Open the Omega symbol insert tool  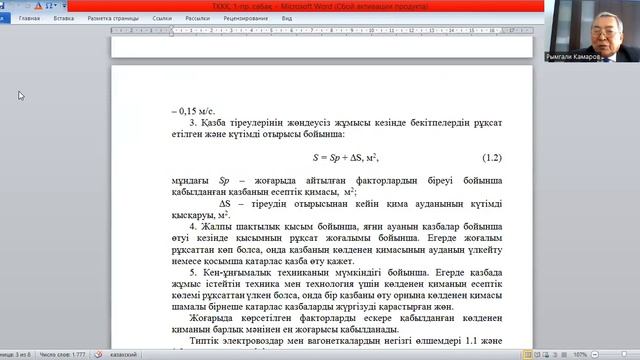(49, 6)
